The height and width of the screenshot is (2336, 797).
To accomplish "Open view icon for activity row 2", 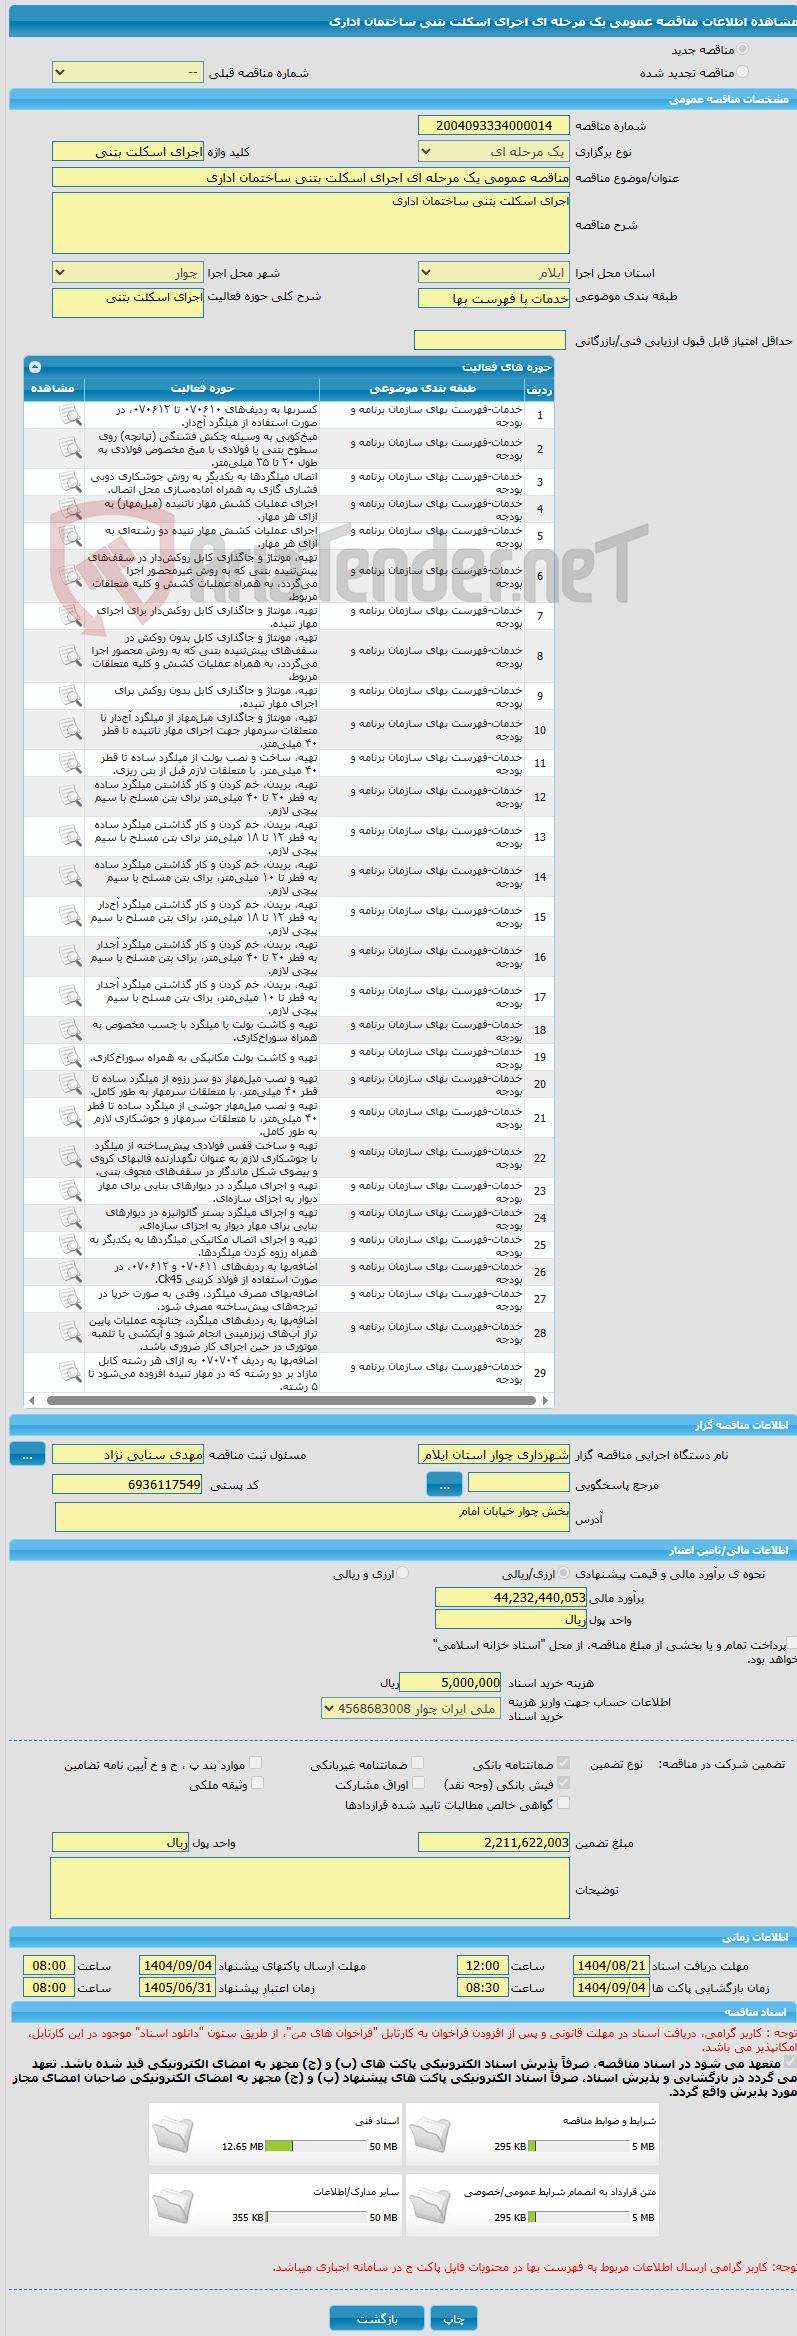I will (70, 449).
